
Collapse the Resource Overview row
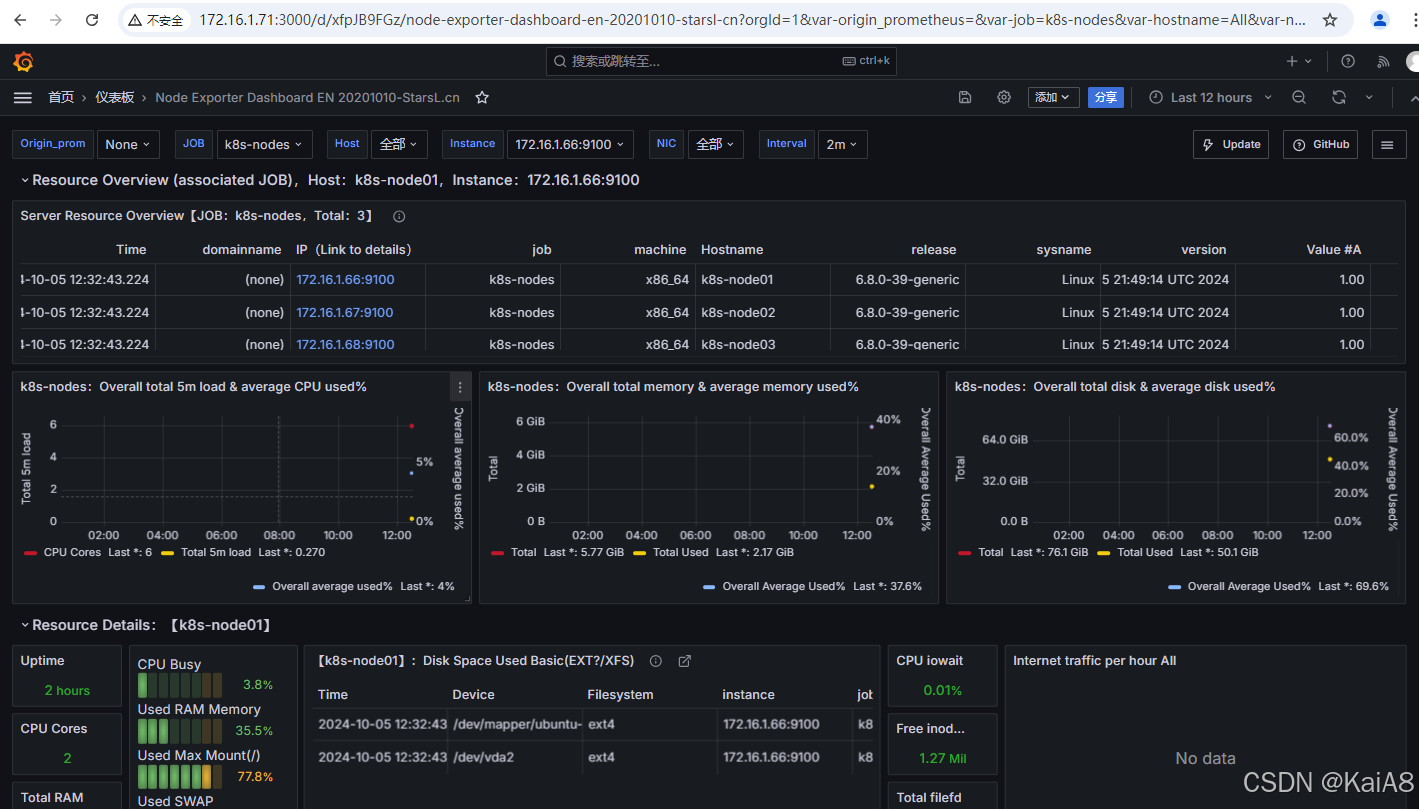click(x=25, y=180)
